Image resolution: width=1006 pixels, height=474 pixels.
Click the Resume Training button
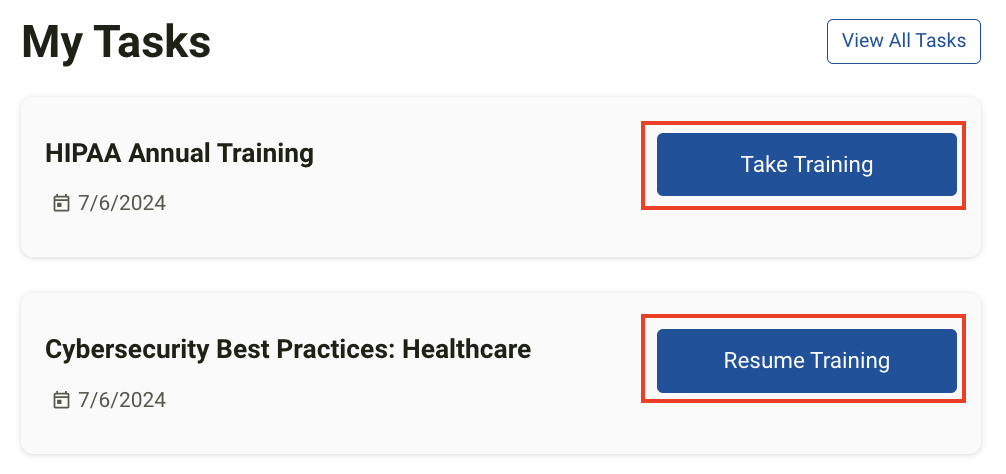806,360
